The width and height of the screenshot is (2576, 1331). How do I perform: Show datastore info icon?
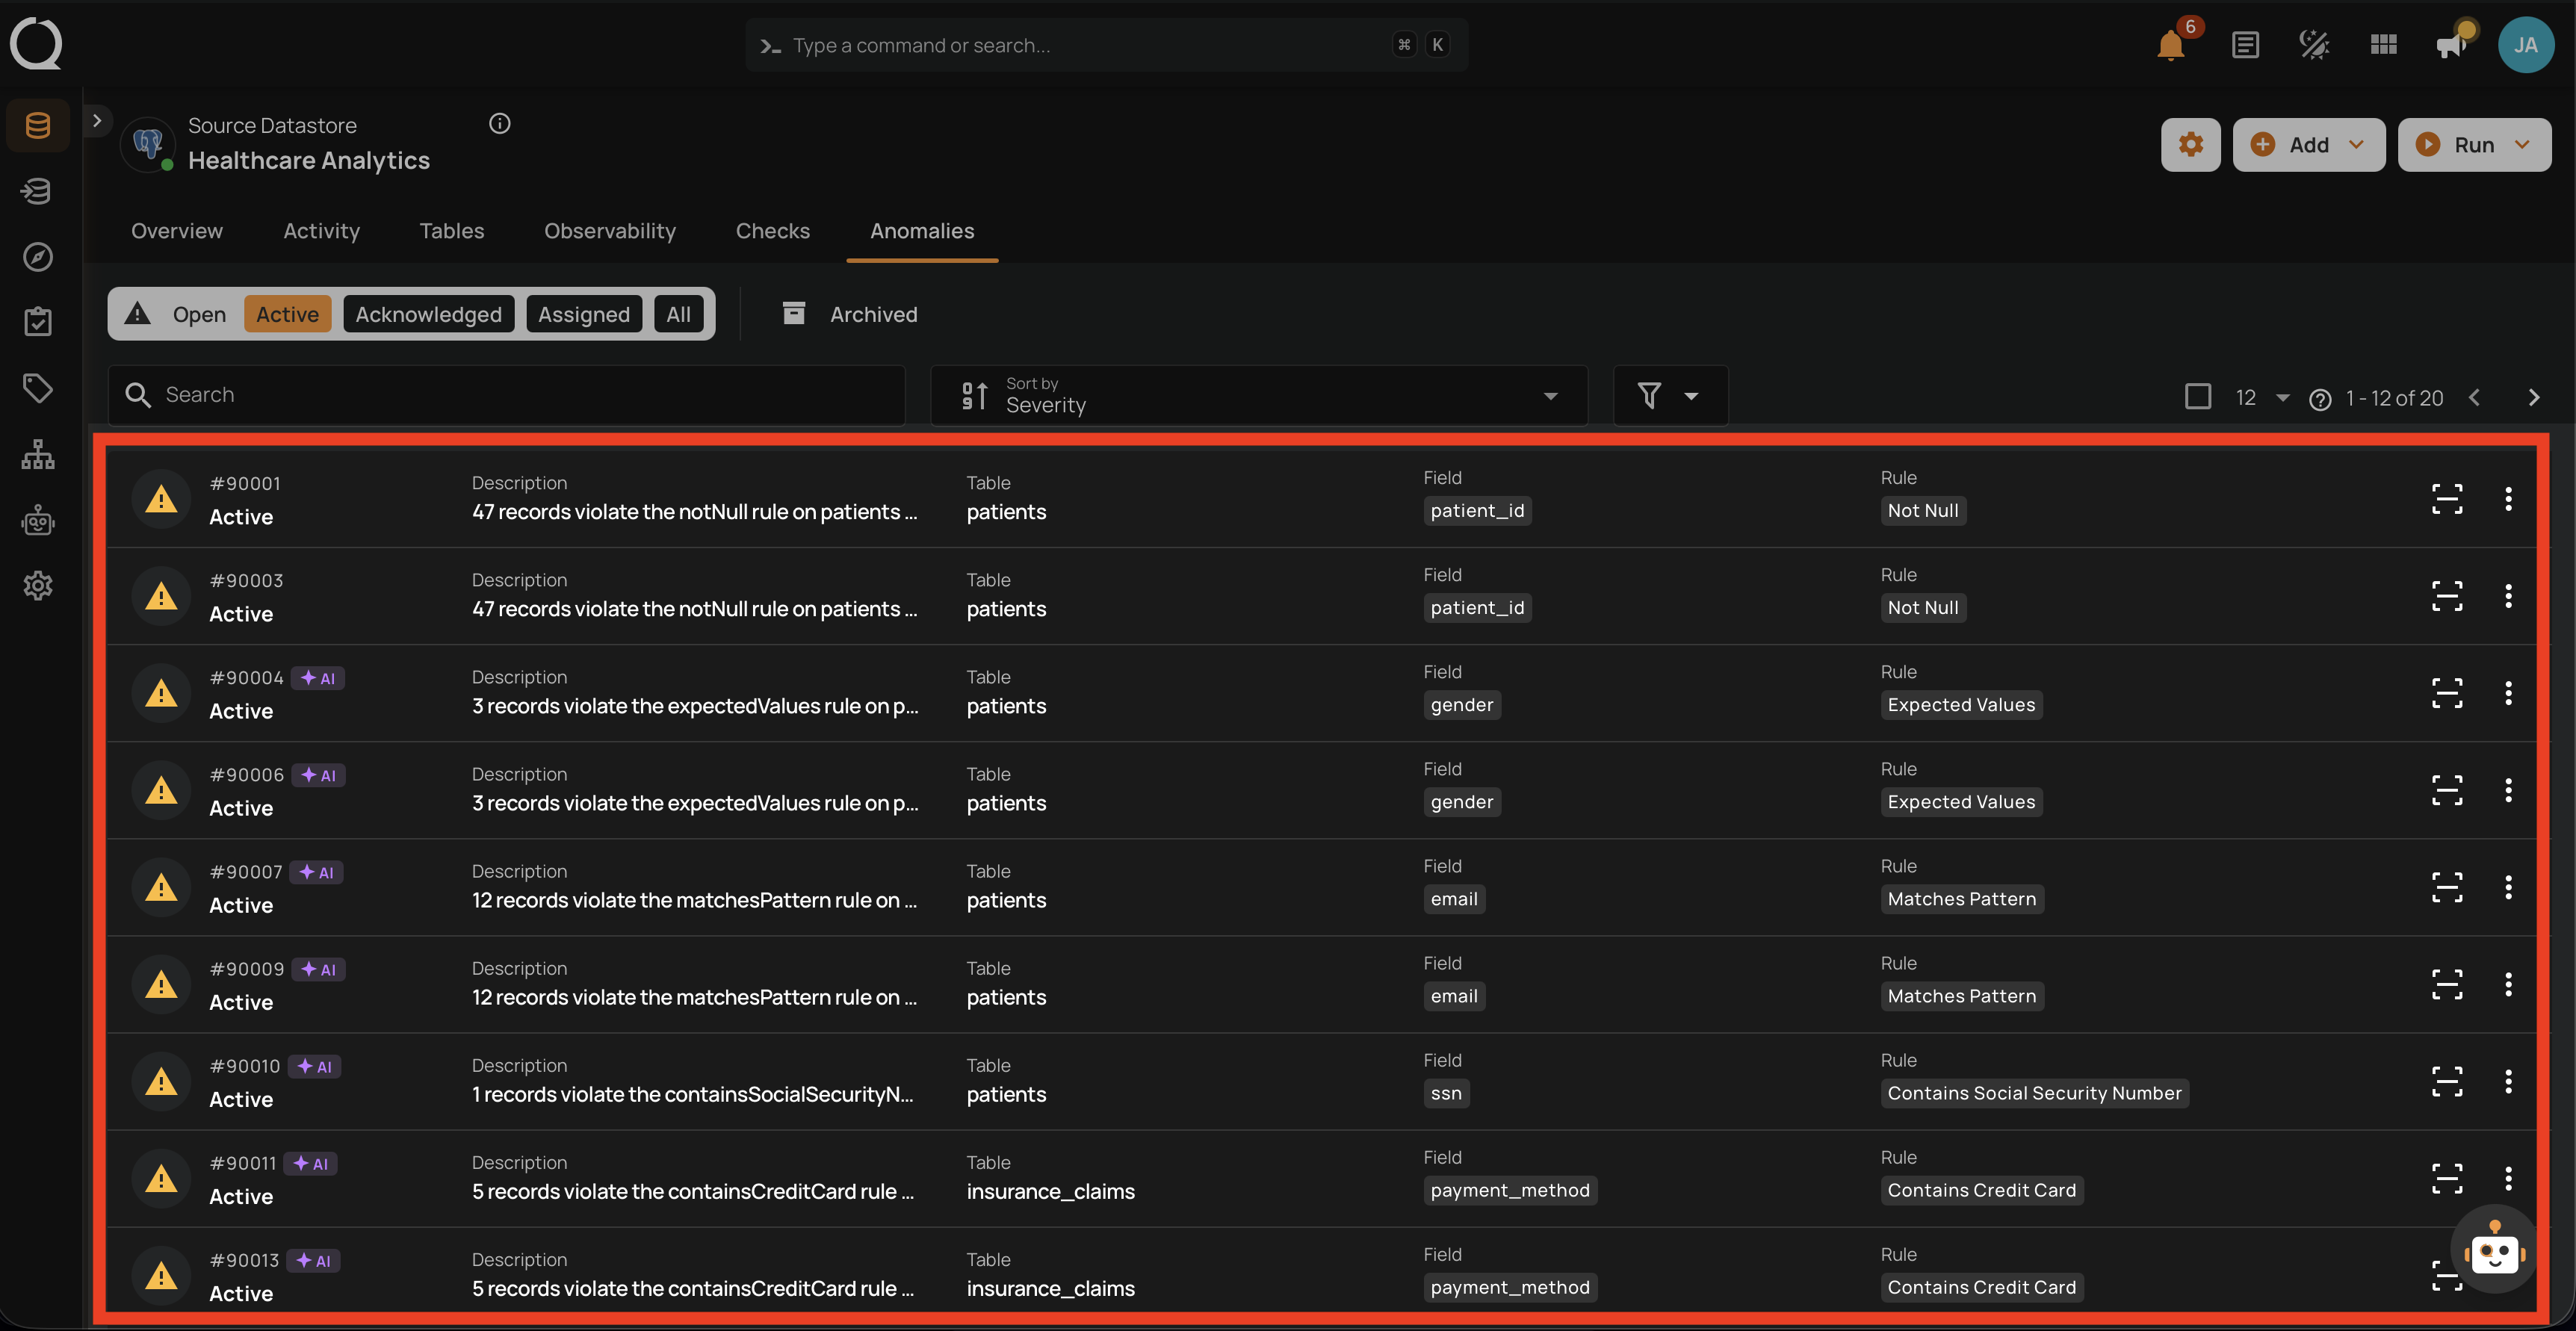coord(500,124)
